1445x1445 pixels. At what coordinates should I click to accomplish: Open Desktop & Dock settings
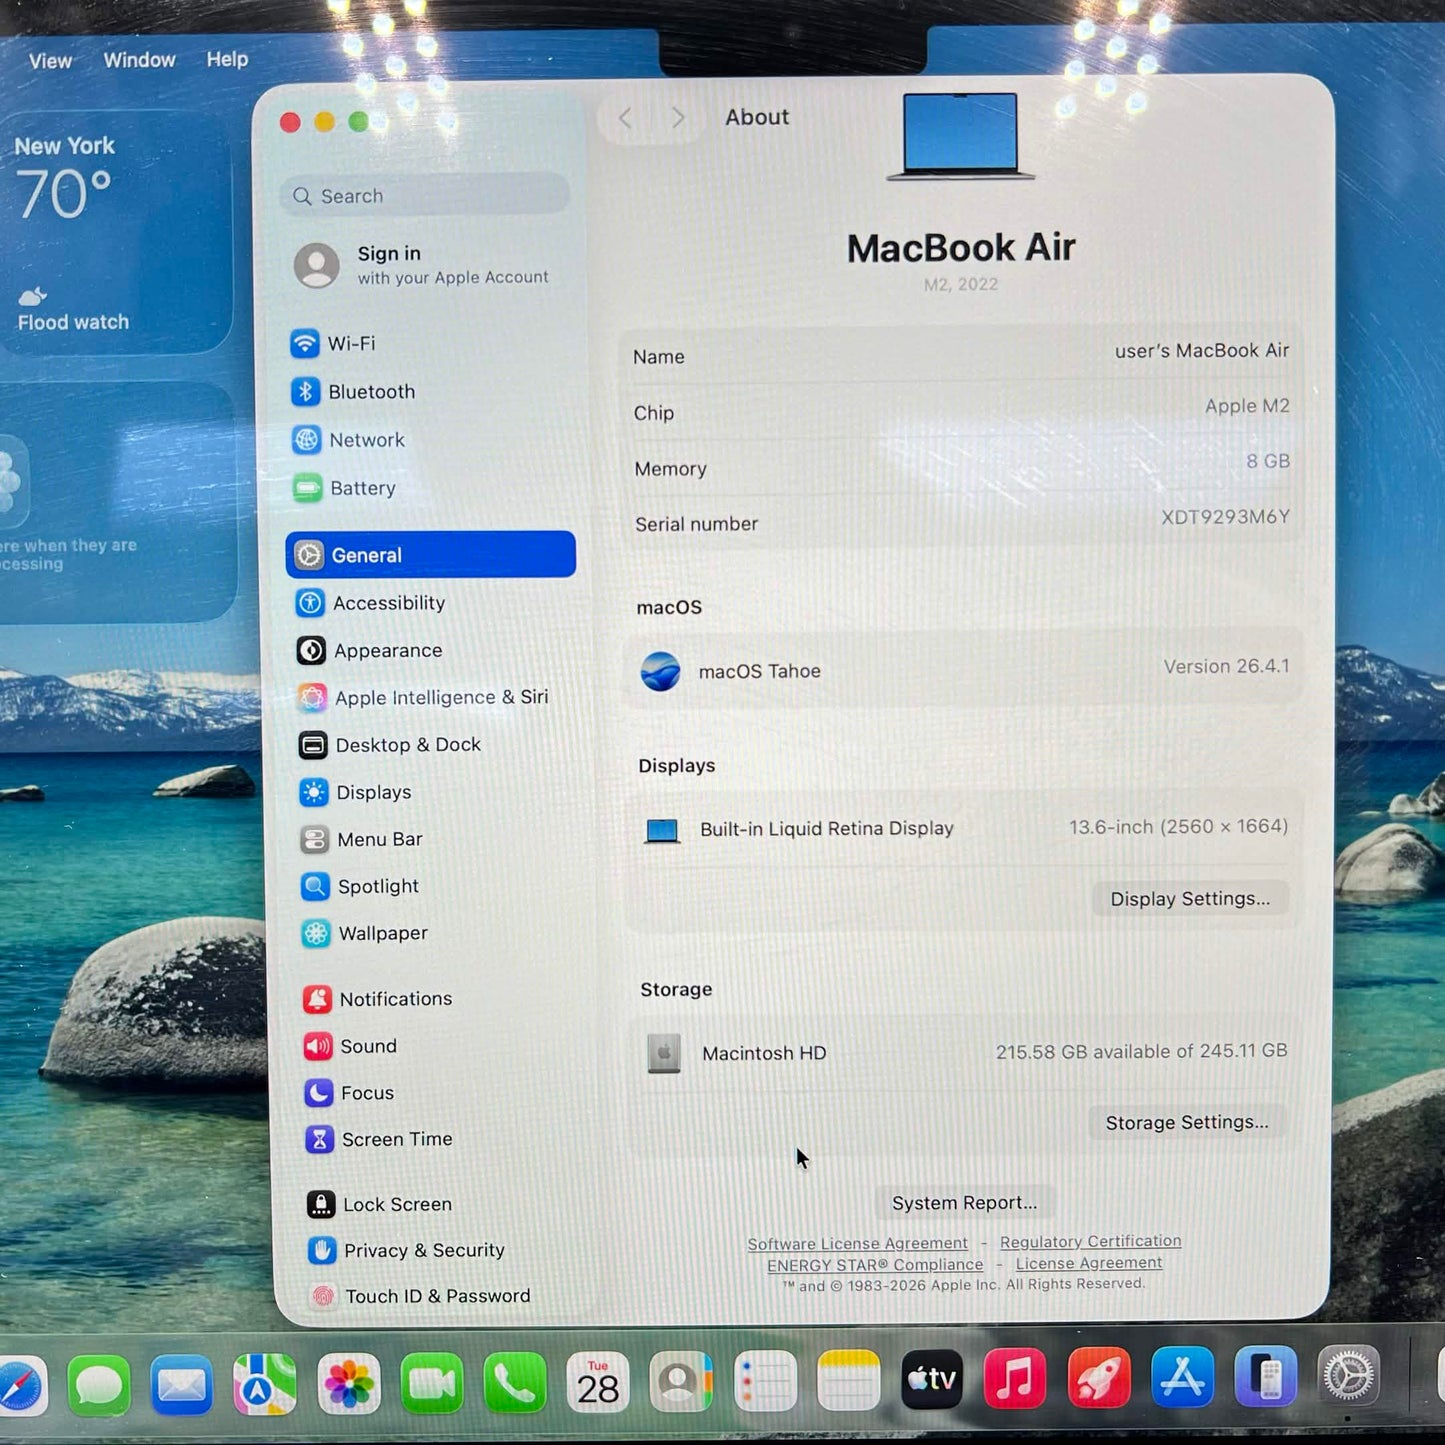pyautogui.click(x=390, y=745)
